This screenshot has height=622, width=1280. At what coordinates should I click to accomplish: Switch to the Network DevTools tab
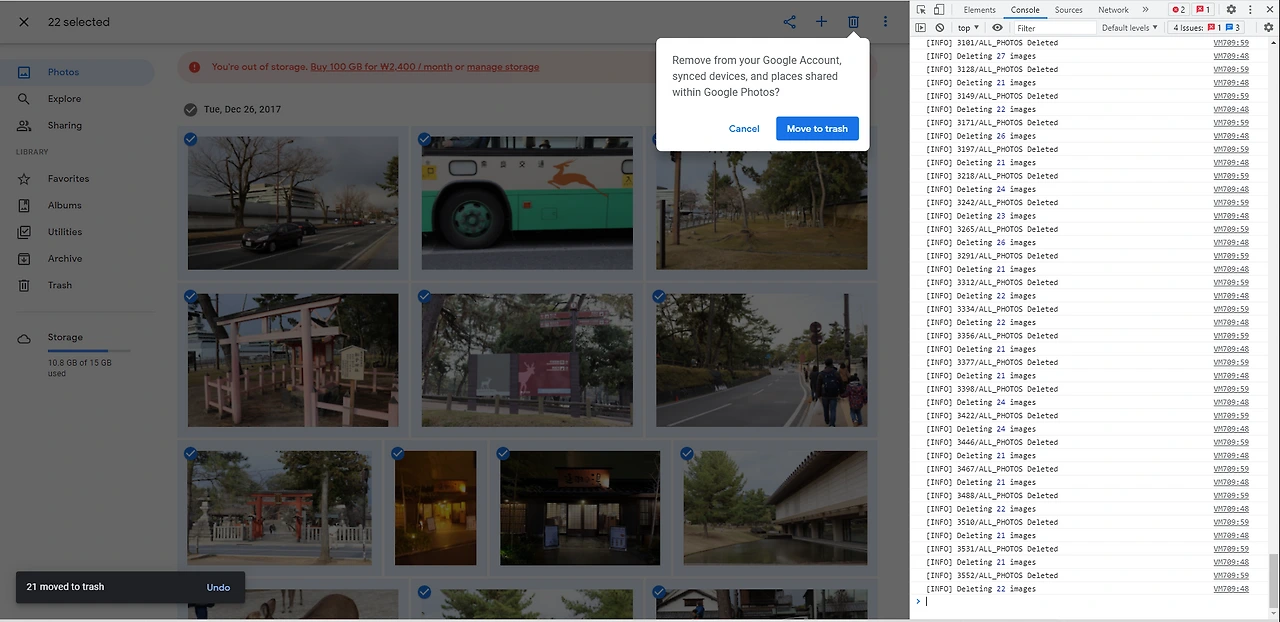[1113, 10]
